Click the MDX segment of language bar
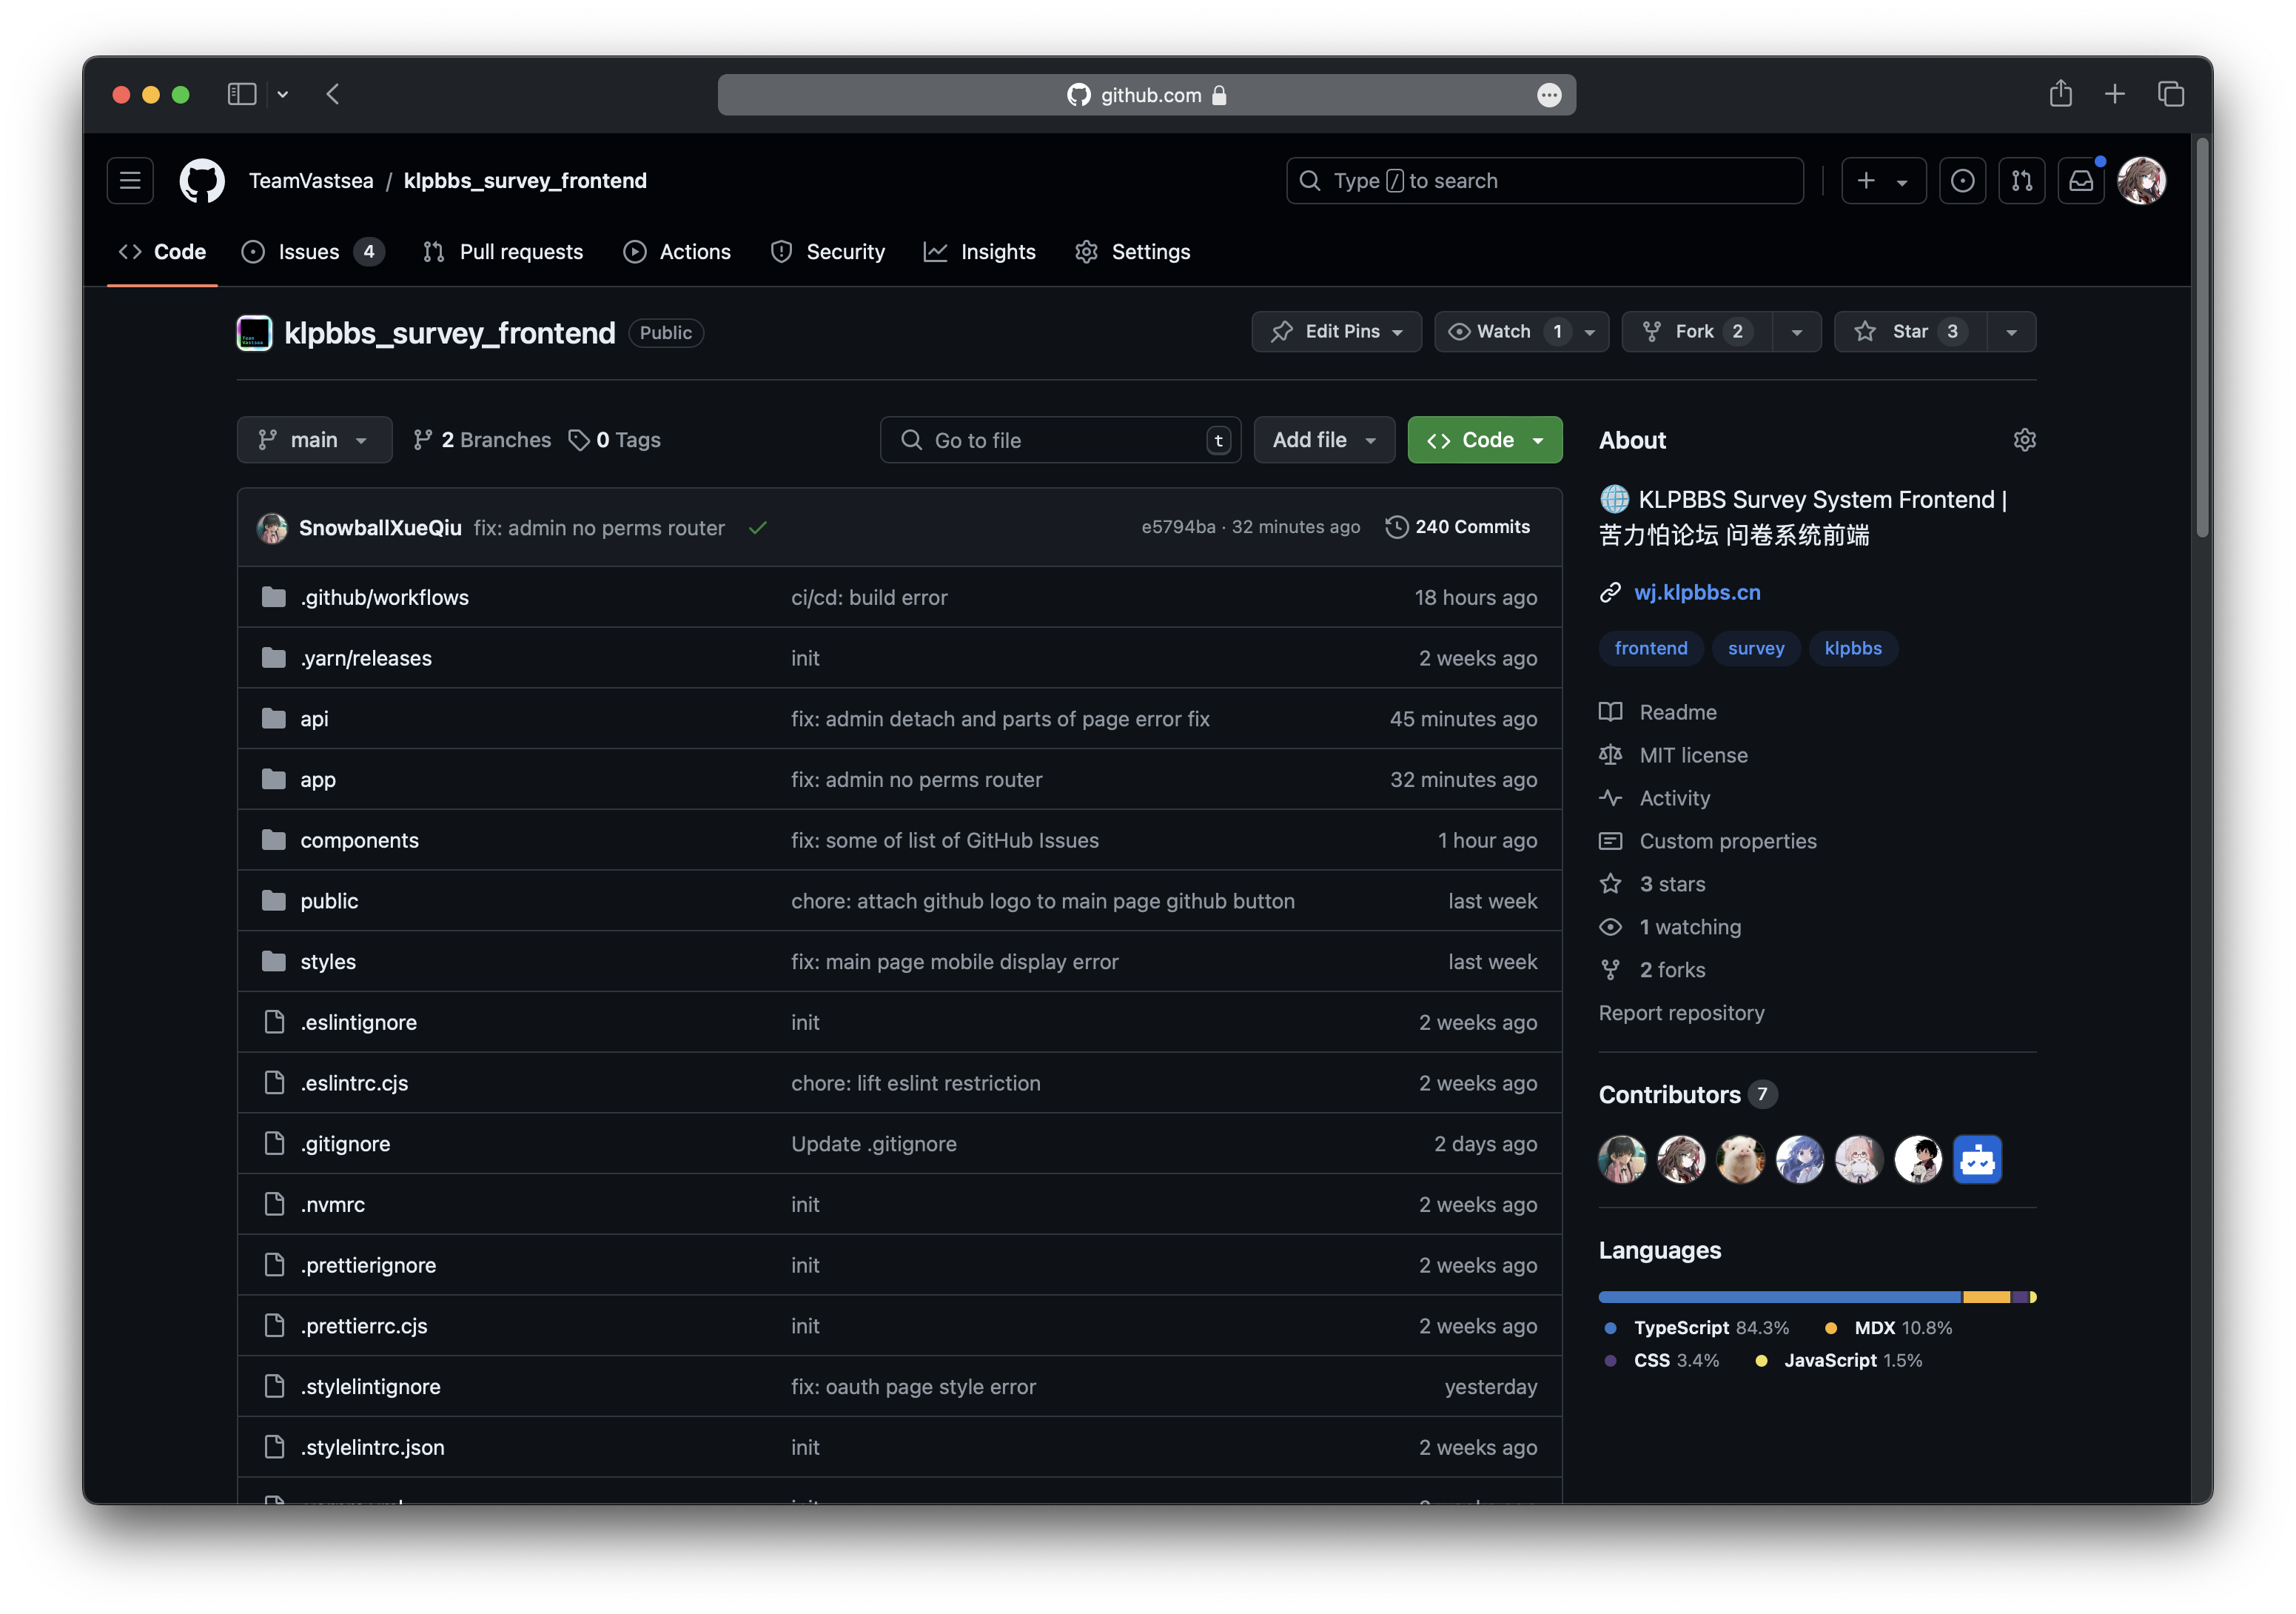Screen dimensions: 2296x1614 (x=1986, y=1297)
